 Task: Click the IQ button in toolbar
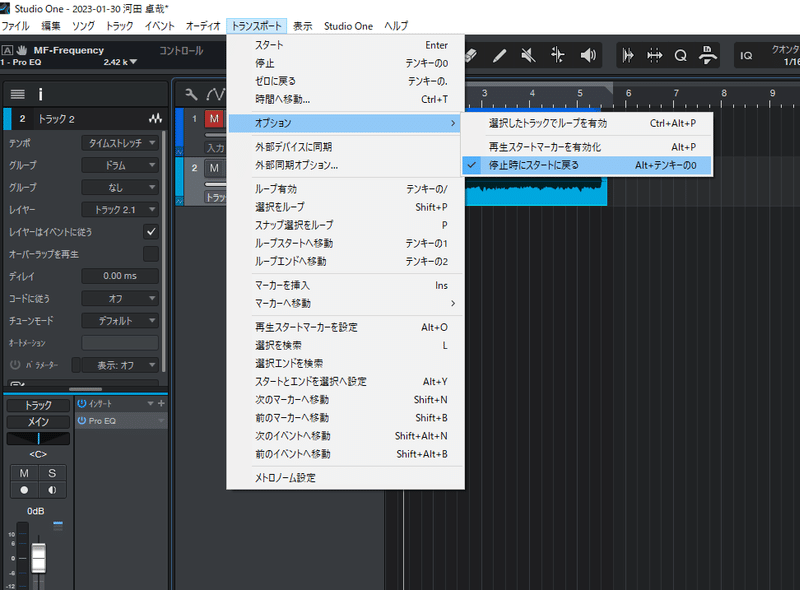[746, 55]
